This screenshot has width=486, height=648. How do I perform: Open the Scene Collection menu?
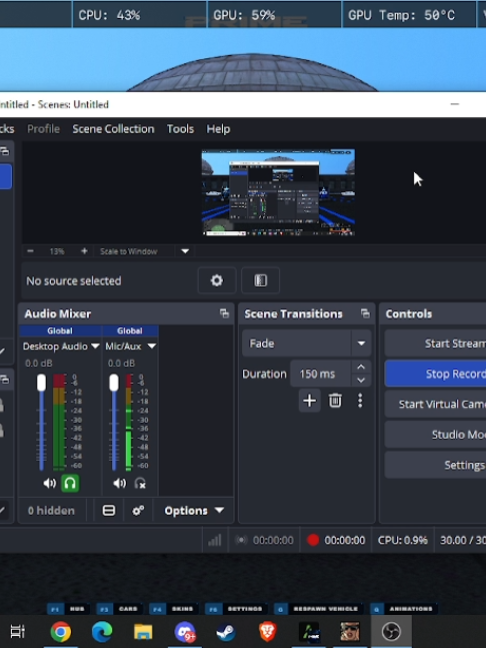(113, 129)
